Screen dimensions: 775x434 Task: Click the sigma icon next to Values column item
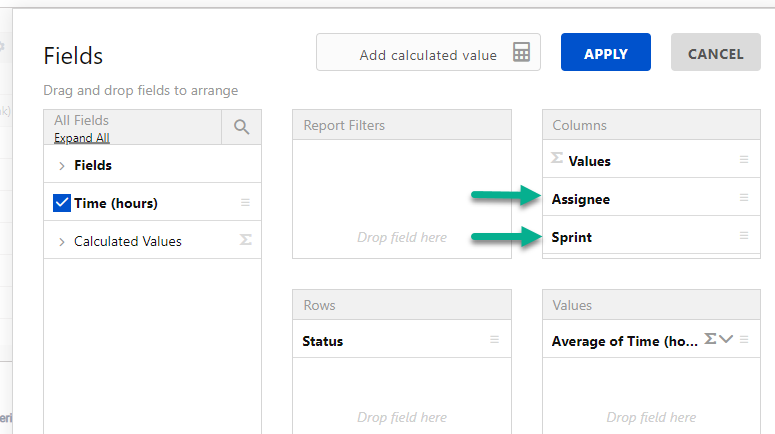(x=557, y=158)
